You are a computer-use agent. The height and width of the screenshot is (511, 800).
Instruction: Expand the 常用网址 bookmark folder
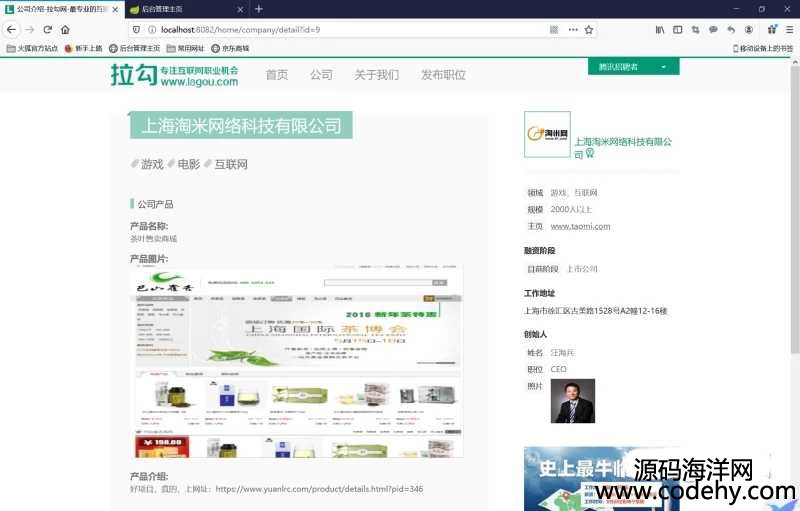(x=185, y=48)
